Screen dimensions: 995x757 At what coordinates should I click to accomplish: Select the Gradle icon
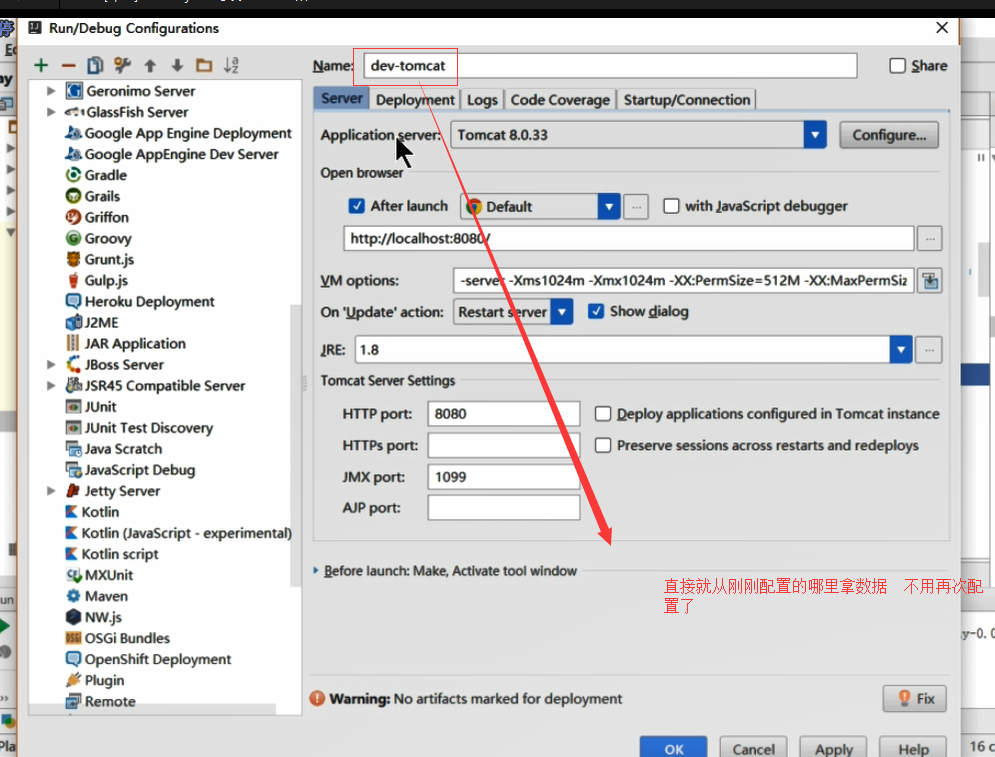point(74,174)
